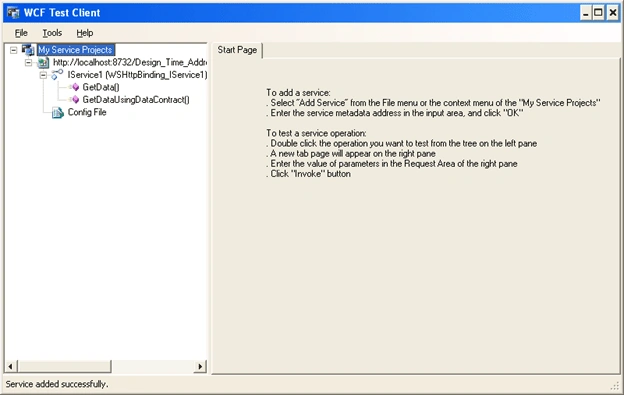This screenshot has width=624, height=395.
Task: Close the WCF Test Client window
Action: (613, 13)
